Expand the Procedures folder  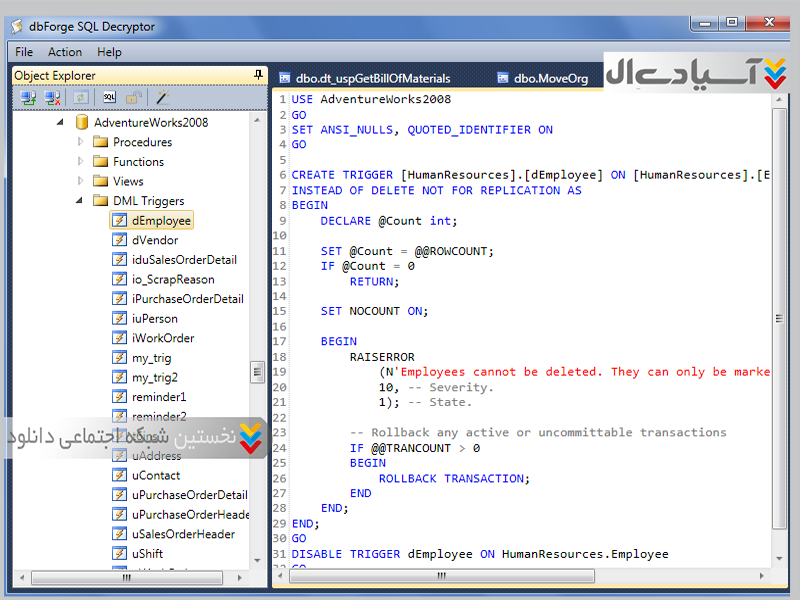pyautogui.click(x=81, y=142)
